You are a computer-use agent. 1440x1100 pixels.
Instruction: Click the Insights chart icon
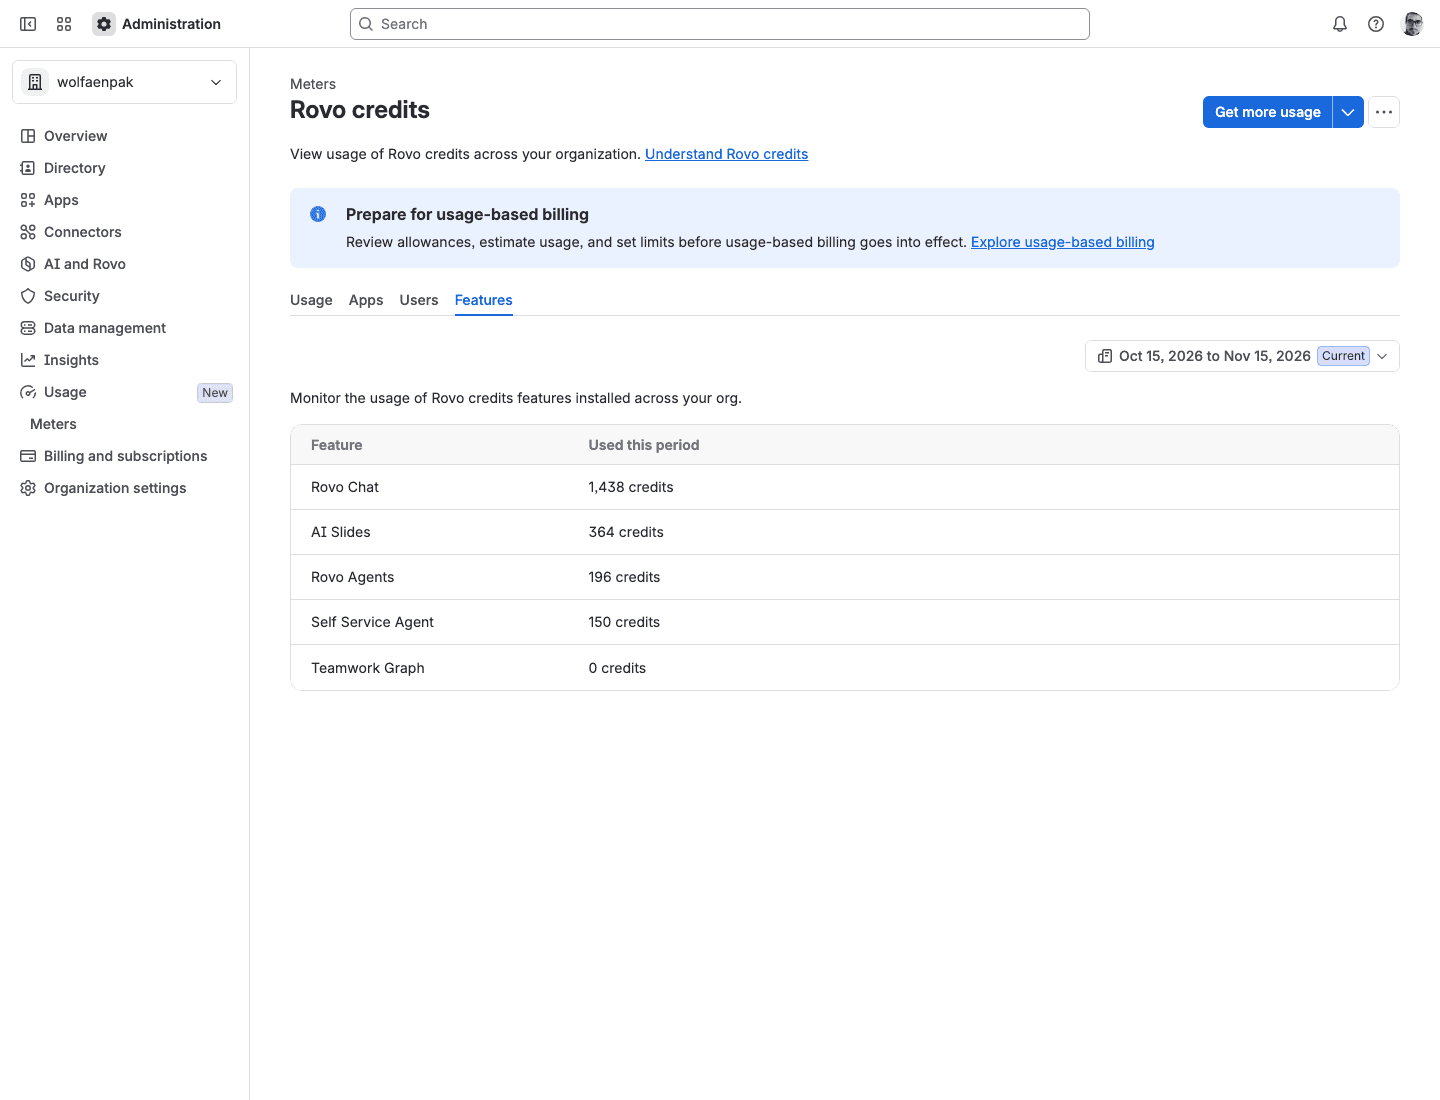28,360
